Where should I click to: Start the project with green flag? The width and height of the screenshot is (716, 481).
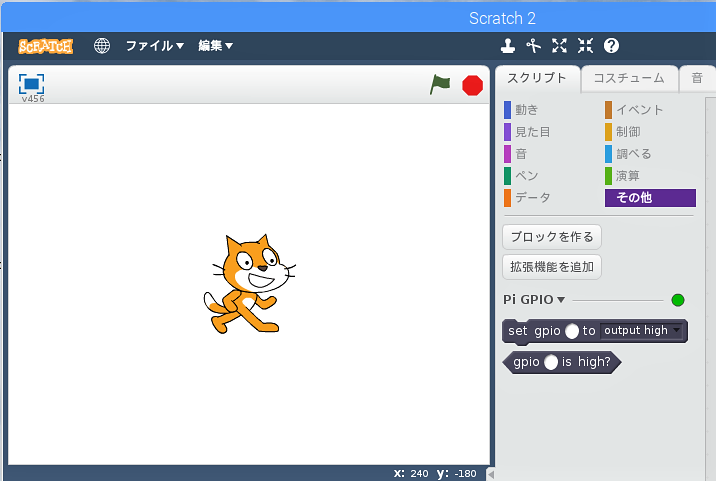pyautogui.click(x=440, y=85)
